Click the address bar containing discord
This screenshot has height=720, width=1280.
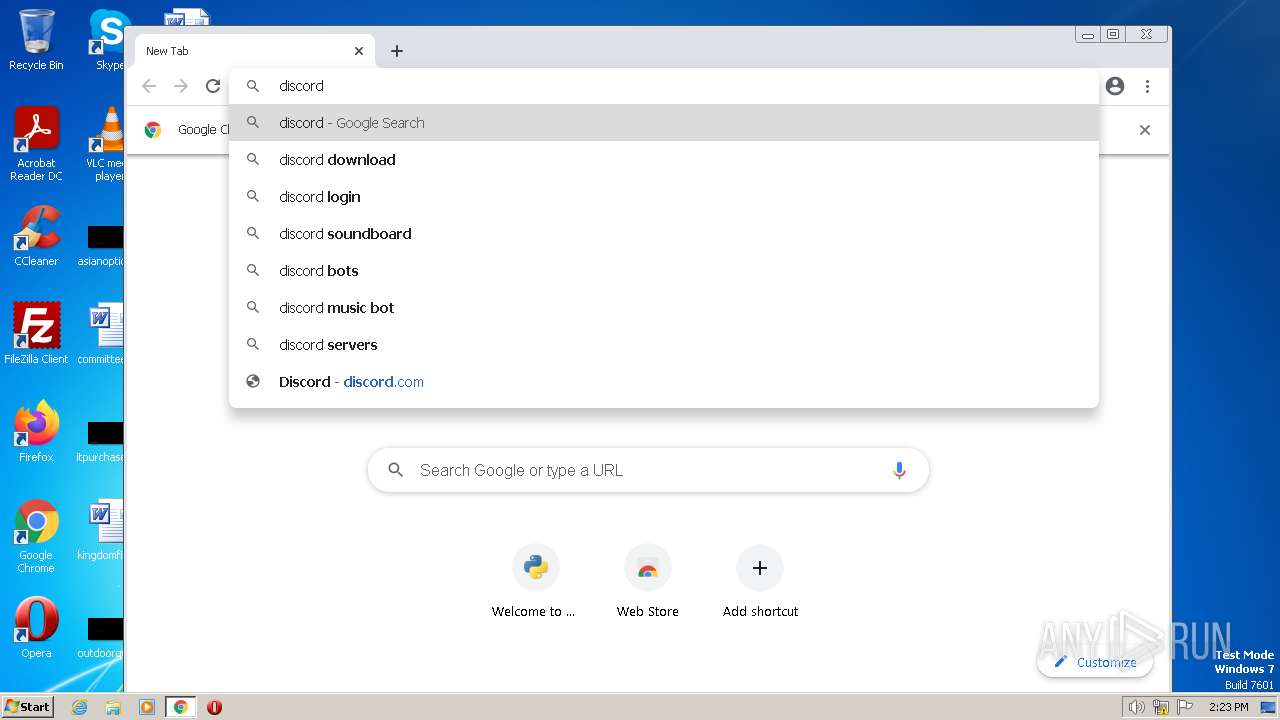point(664,86)
